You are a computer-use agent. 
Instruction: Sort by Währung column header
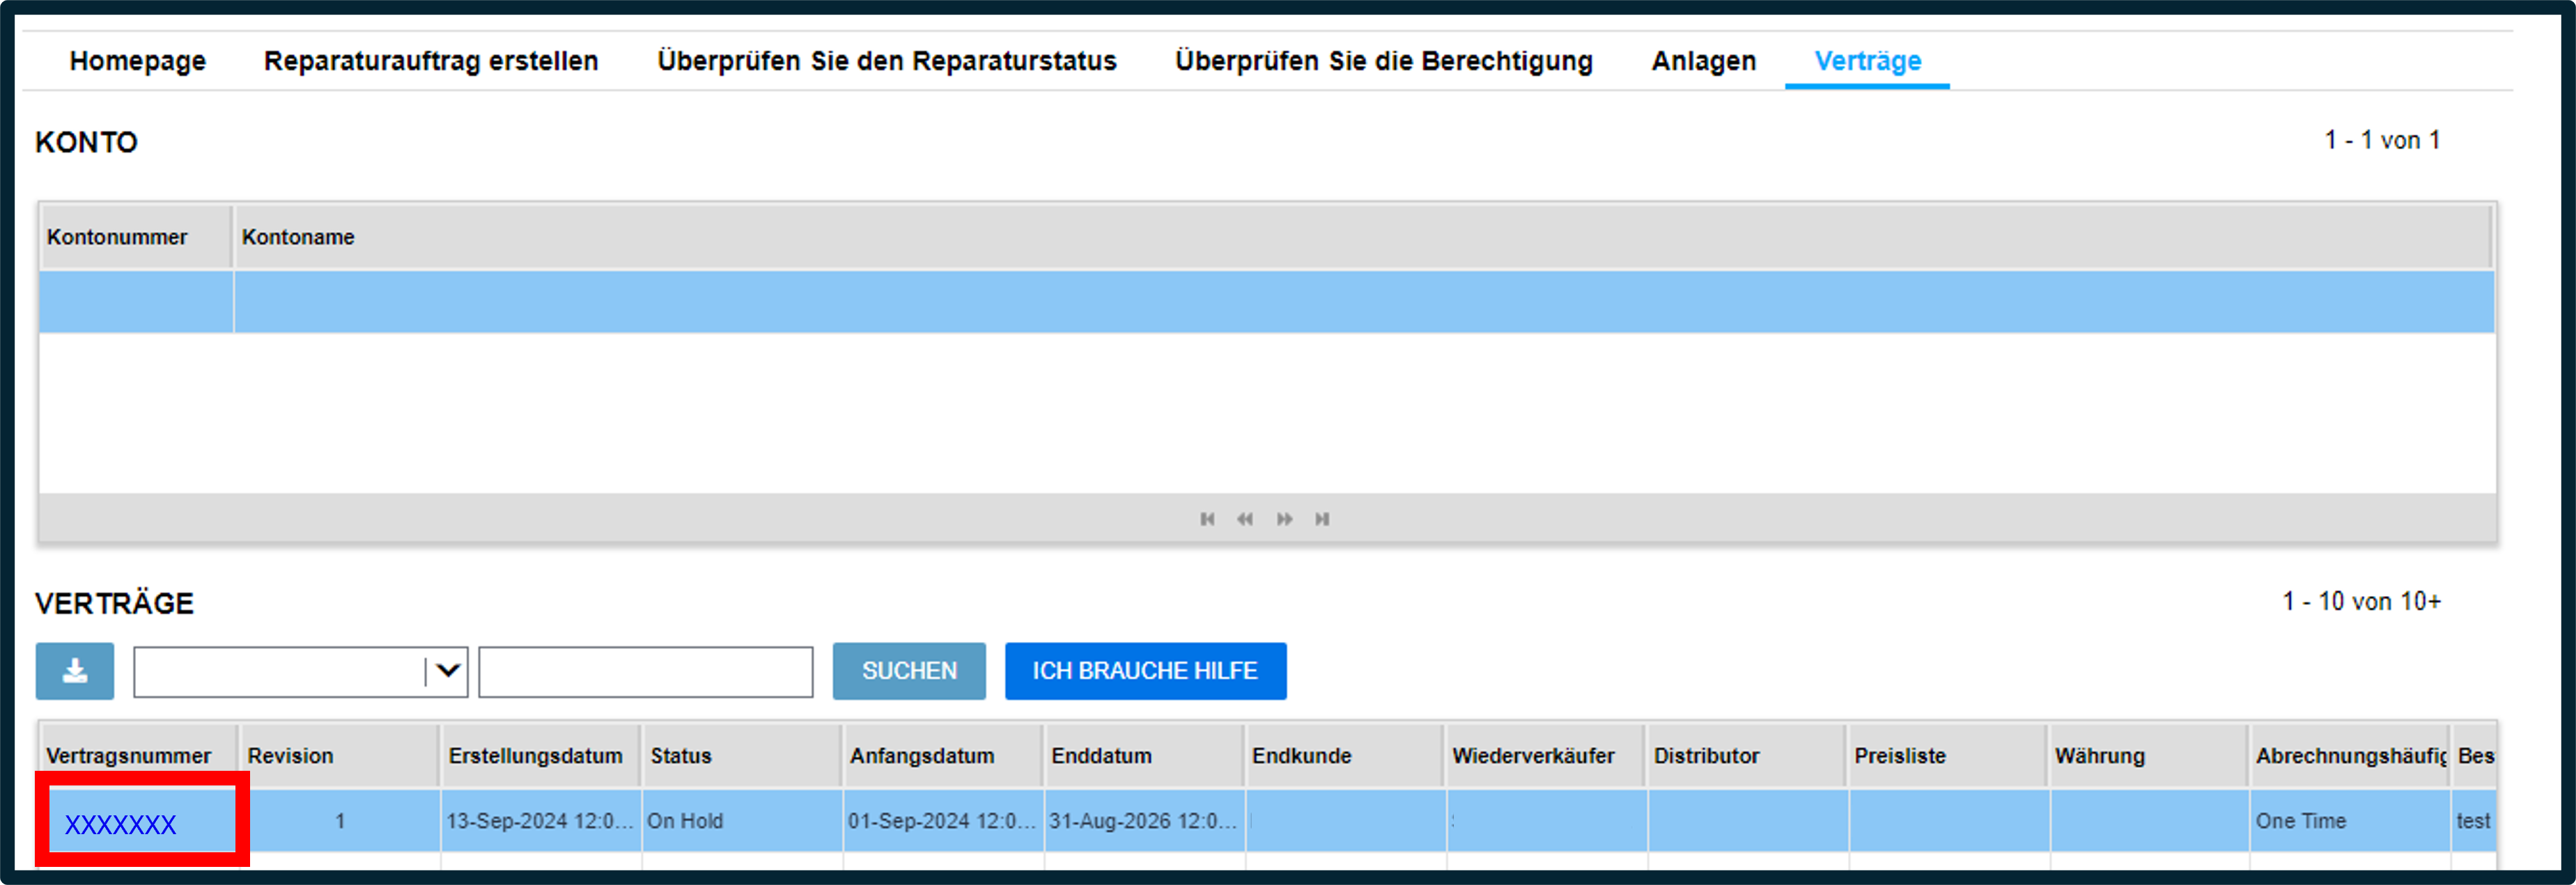(2148, 756)
